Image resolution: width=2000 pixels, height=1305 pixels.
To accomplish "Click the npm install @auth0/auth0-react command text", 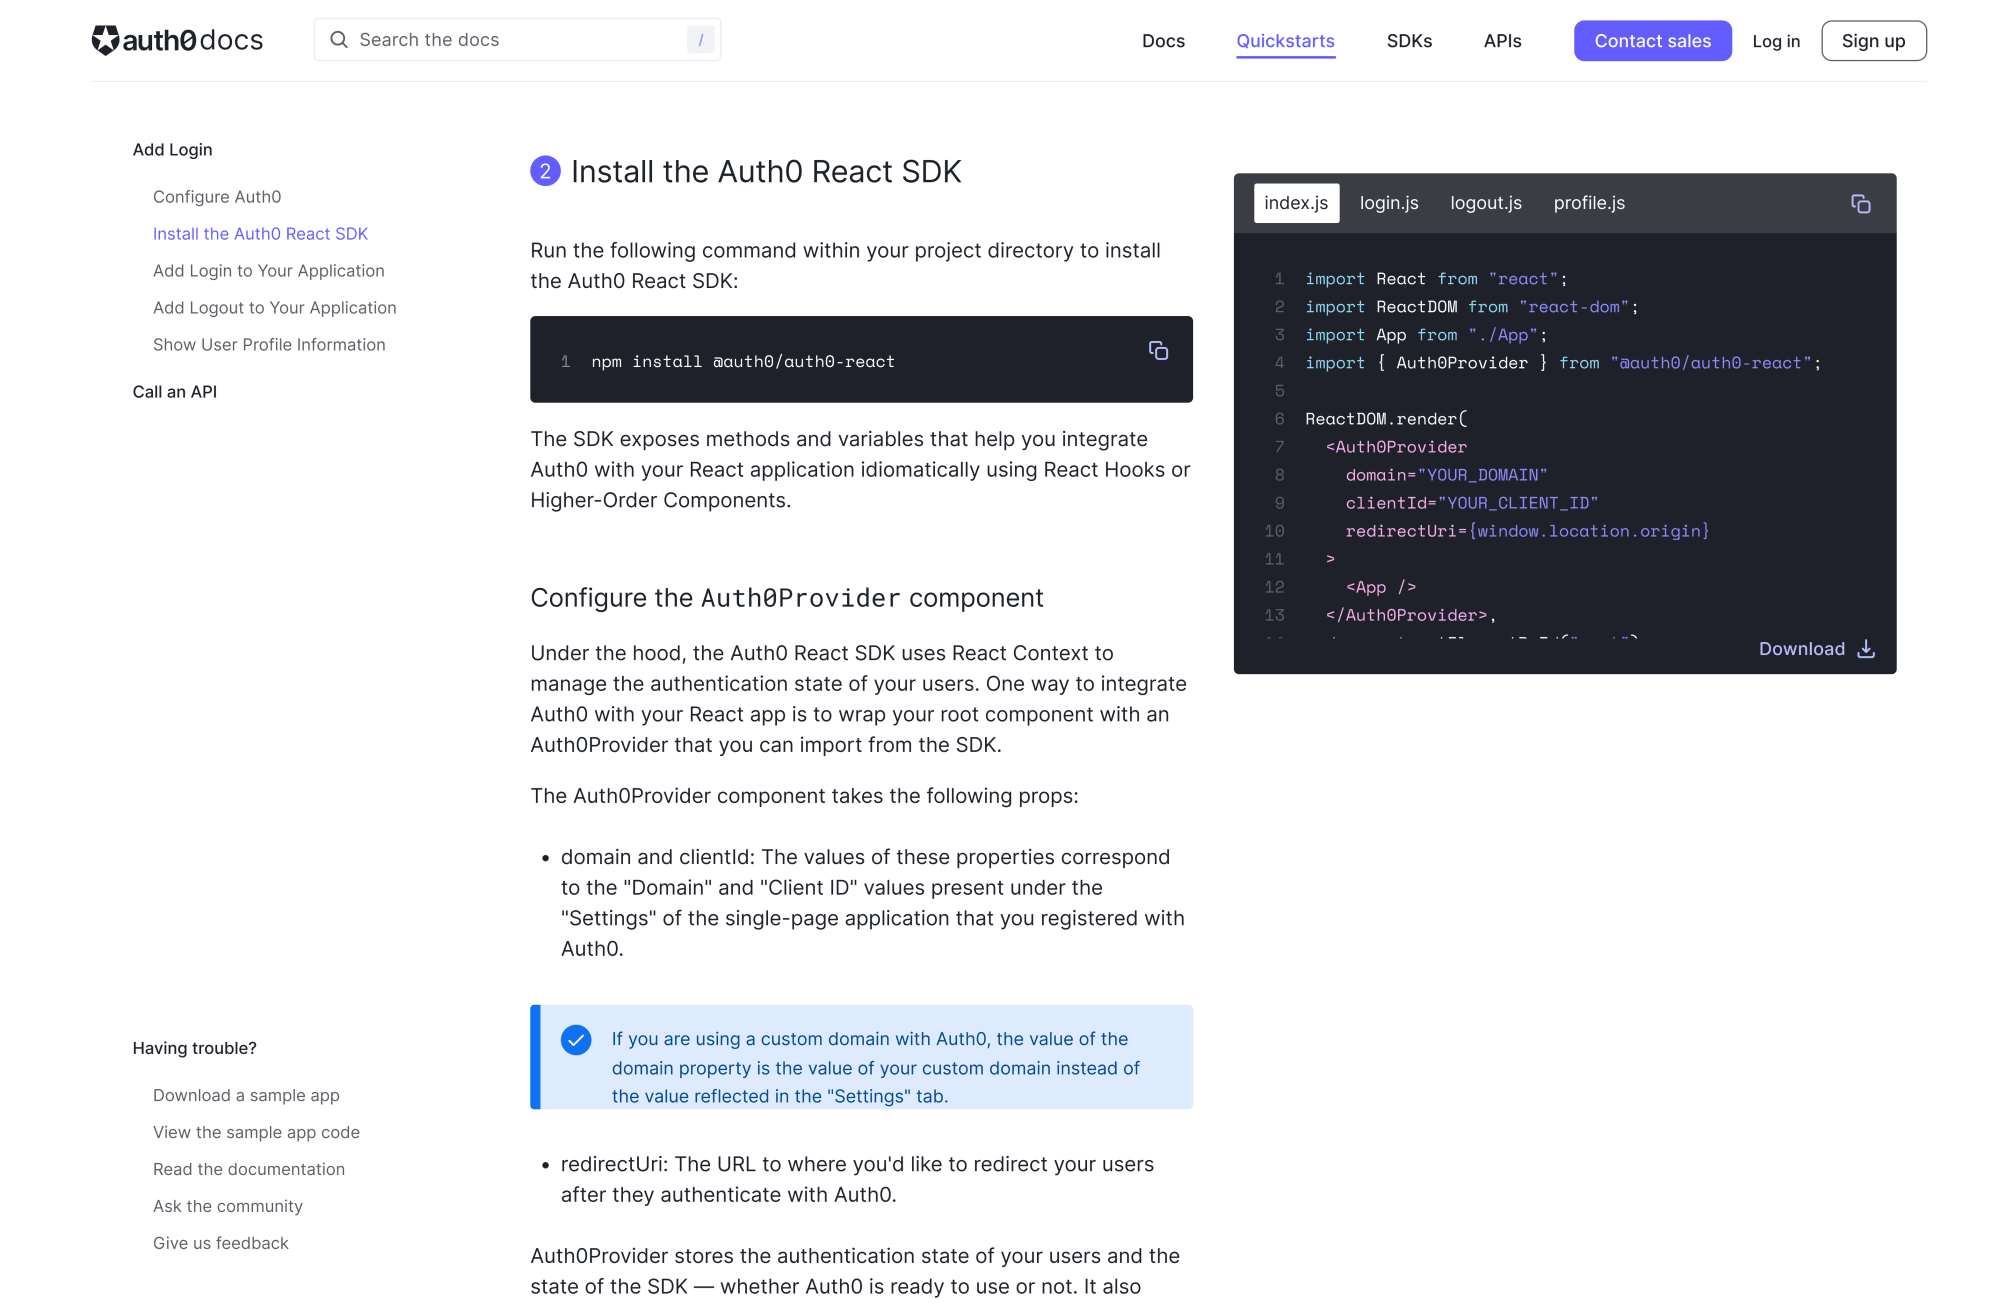I will click(743, 362).
